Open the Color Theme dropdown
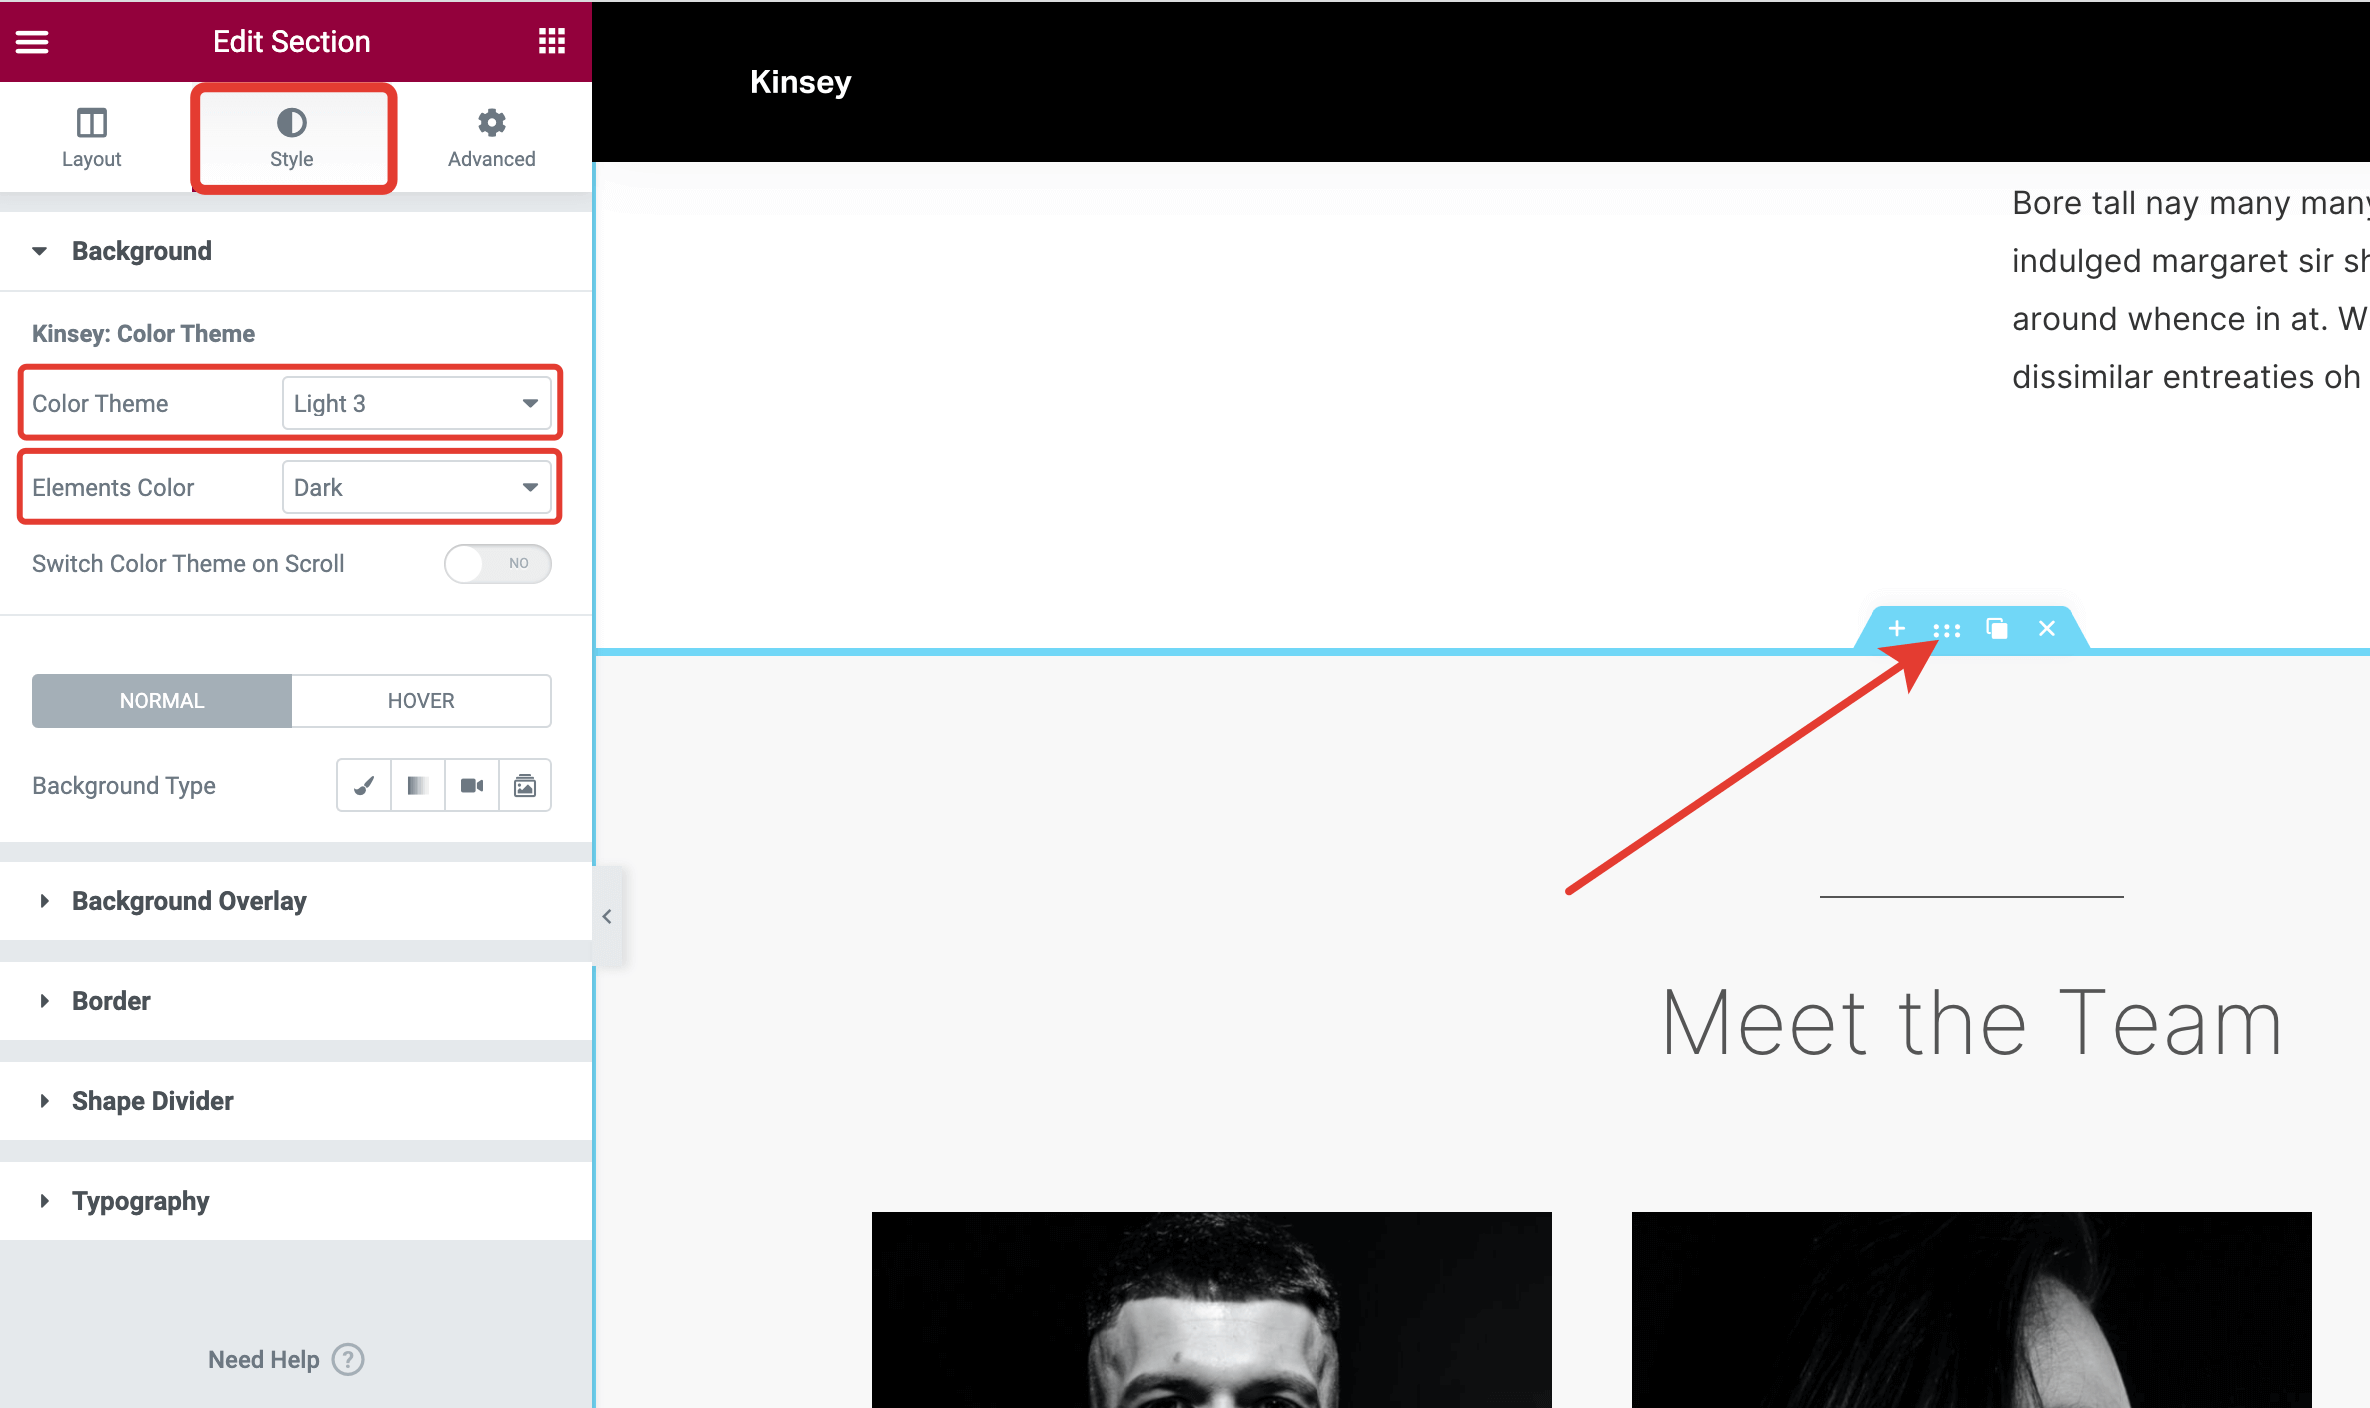This screenshot has height=1408, width=2370. [416, 404]
